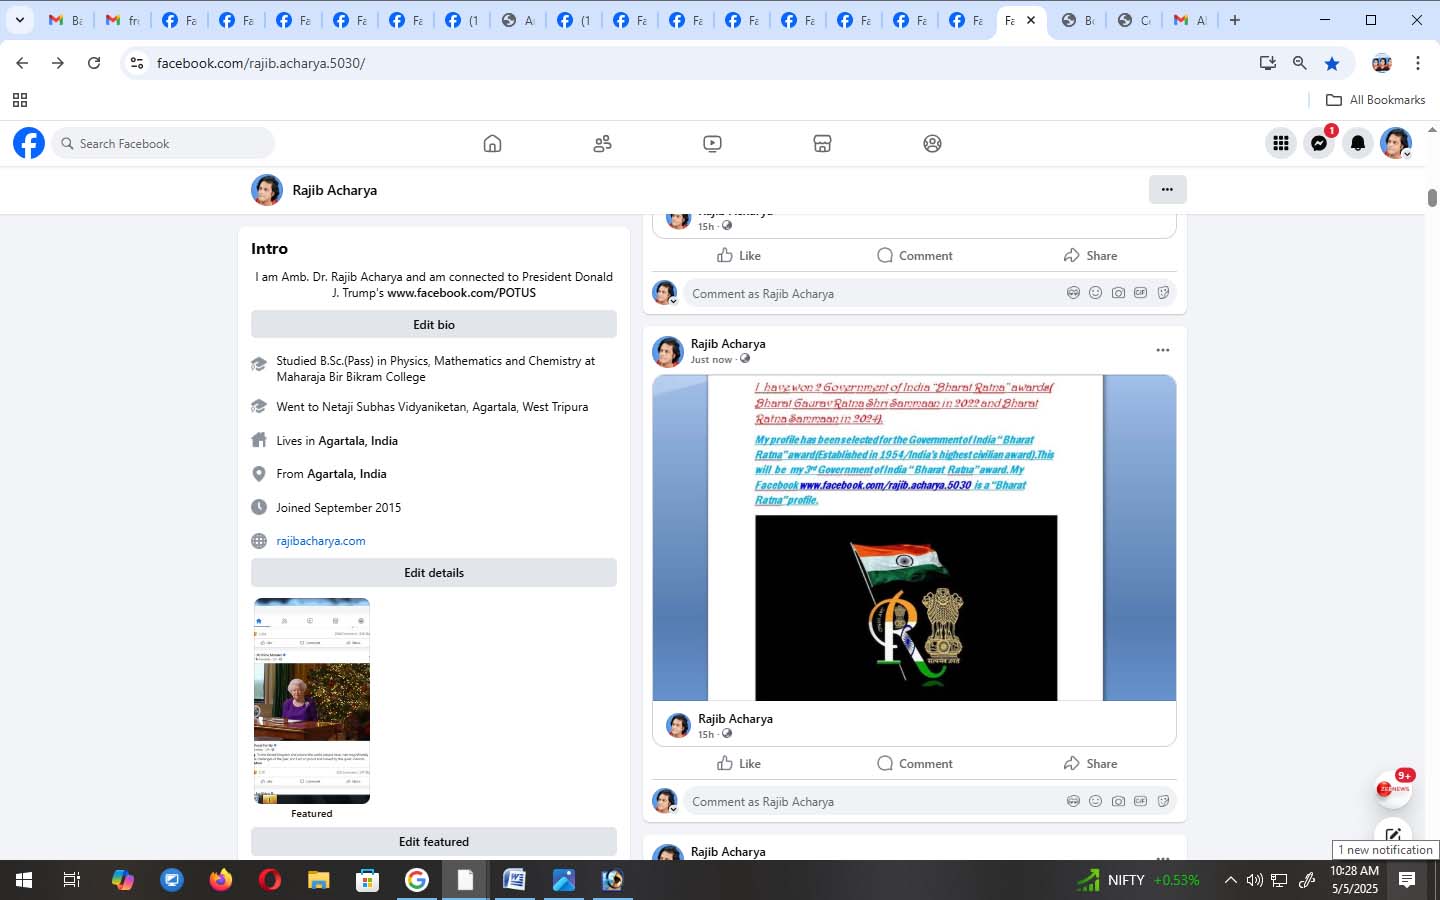Open Google Chrome taskbar icon
This screenshot has width=1440, height=900.
[x=416, y=880]
